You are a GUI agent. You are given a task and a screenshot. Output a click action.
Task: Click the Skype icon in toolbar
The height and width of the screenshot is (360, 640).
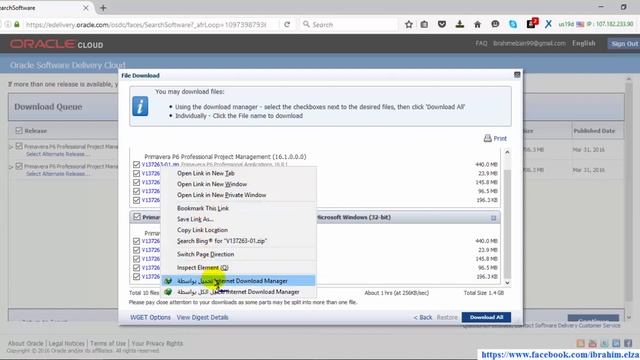(513, 24)
